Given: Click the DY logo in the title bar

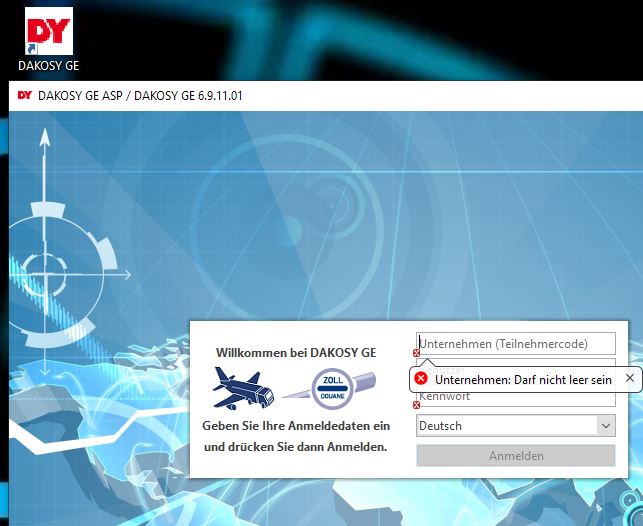Looking at the screenshot, I should (25, 96).
